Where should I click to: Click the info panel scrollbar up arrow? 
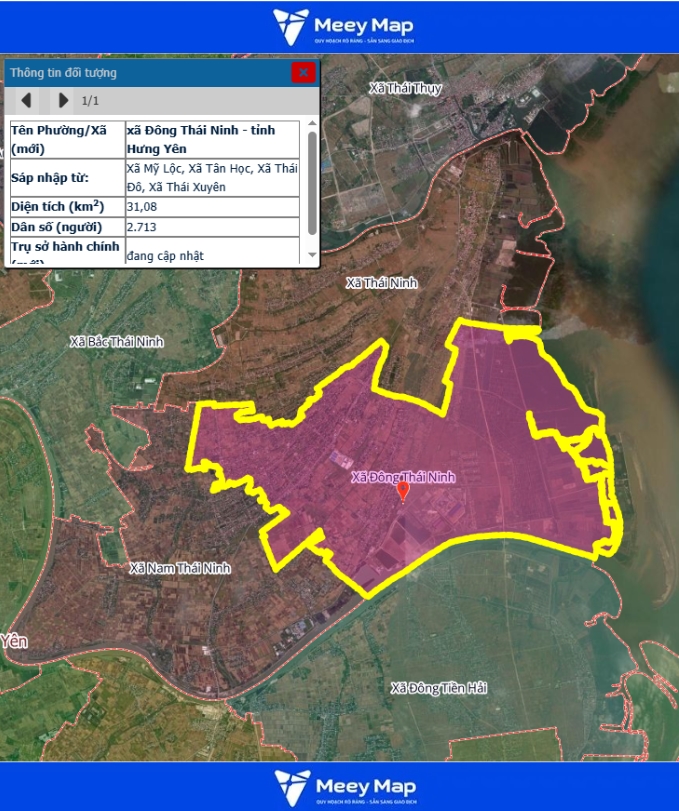(x=312, y=124)
